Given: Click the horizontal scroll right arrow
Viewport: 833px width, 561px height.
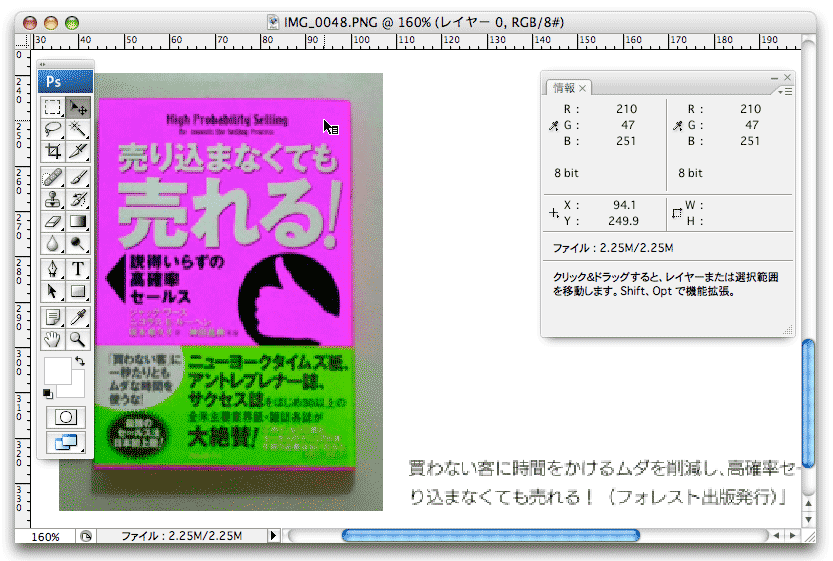Looking at the screenshot, I should tap(792, 536).
